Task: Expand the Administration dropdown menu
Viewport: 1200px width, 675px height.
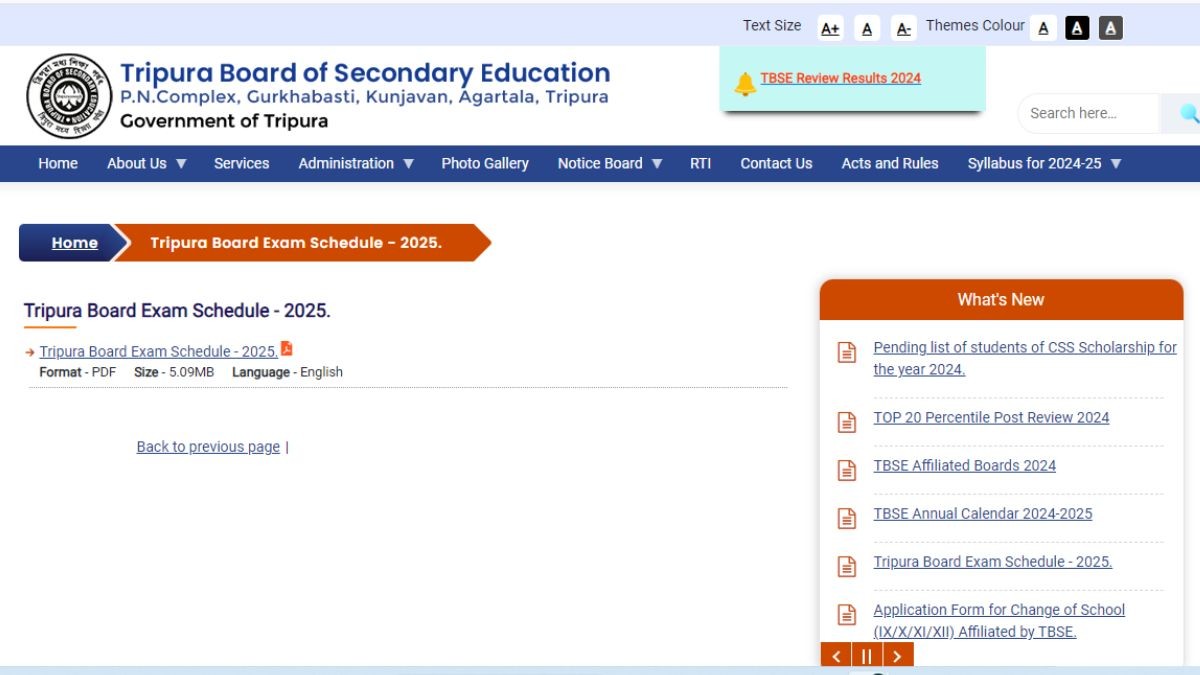Action: pyautogui.click(x=356, y=164)
